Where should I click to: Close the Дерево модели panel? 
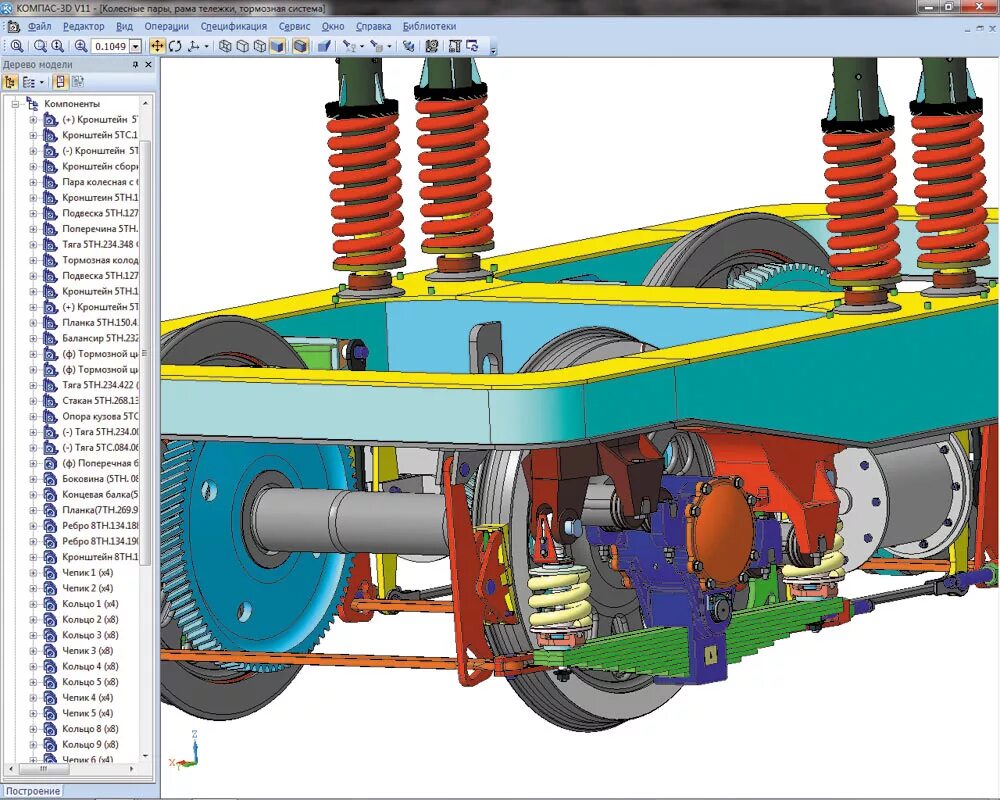tap(149, 64)
